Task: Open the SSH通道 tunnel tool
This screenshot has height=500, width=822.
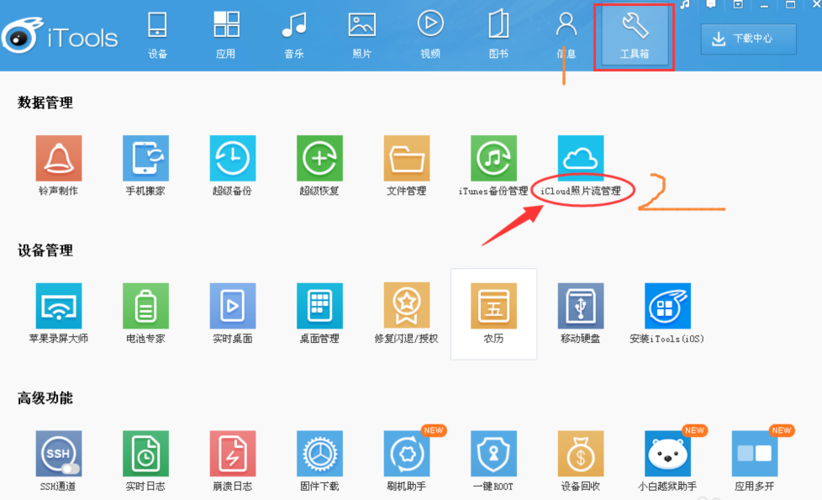Action: coord(58,454)
